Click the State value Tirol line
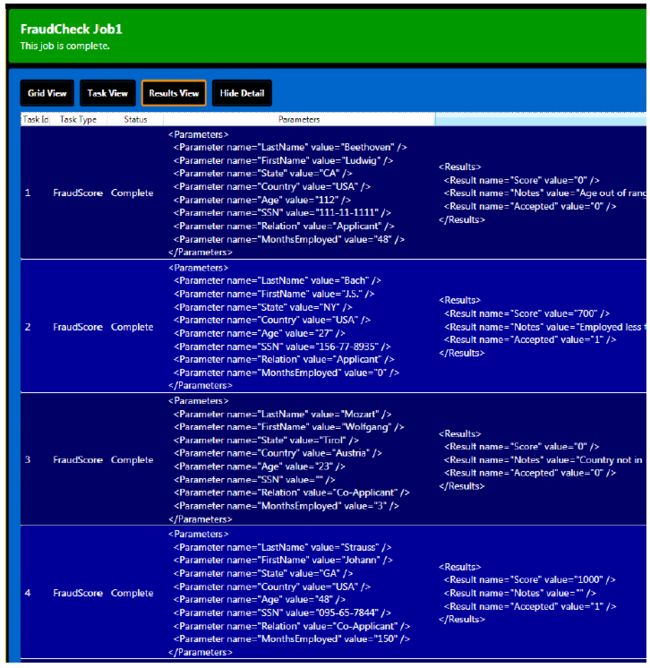This screenshot has height=668, width=650. point(266,440)
